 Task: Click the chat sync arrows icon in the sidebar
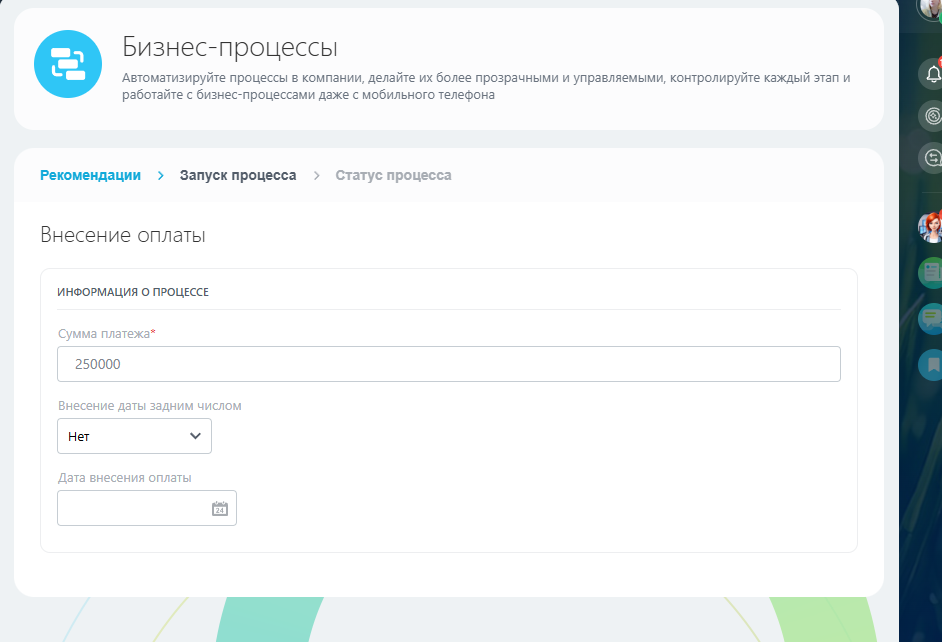click(932, 158)
